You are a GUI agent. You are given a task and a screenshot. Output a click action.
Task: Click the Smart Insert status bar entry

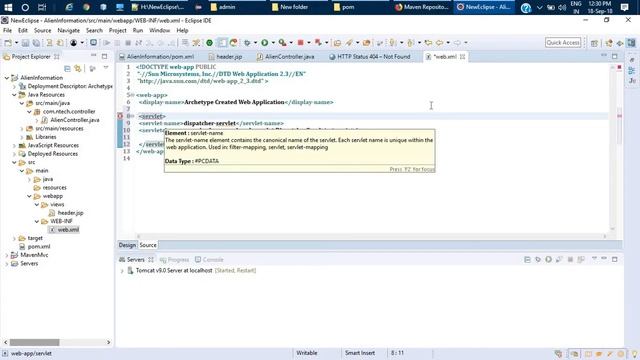[360, 353]
